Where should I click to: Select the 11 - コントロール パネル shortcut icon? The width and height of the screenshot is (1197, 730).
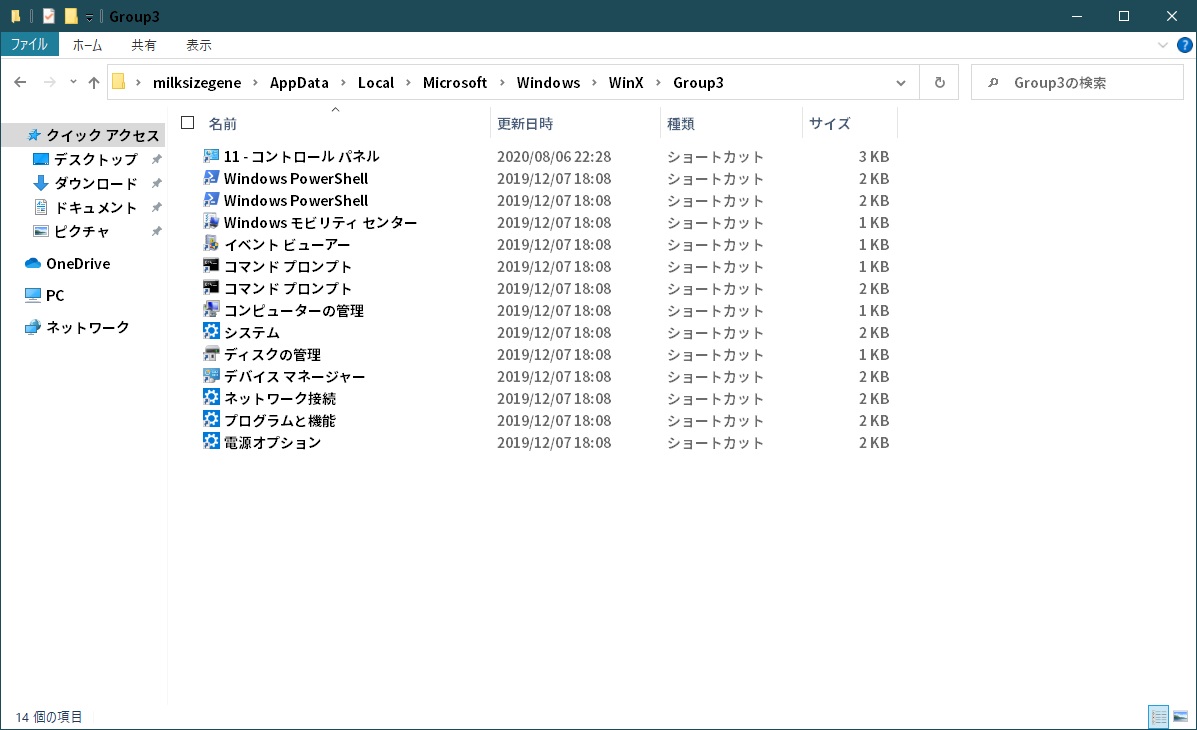(x=211, y=156)
